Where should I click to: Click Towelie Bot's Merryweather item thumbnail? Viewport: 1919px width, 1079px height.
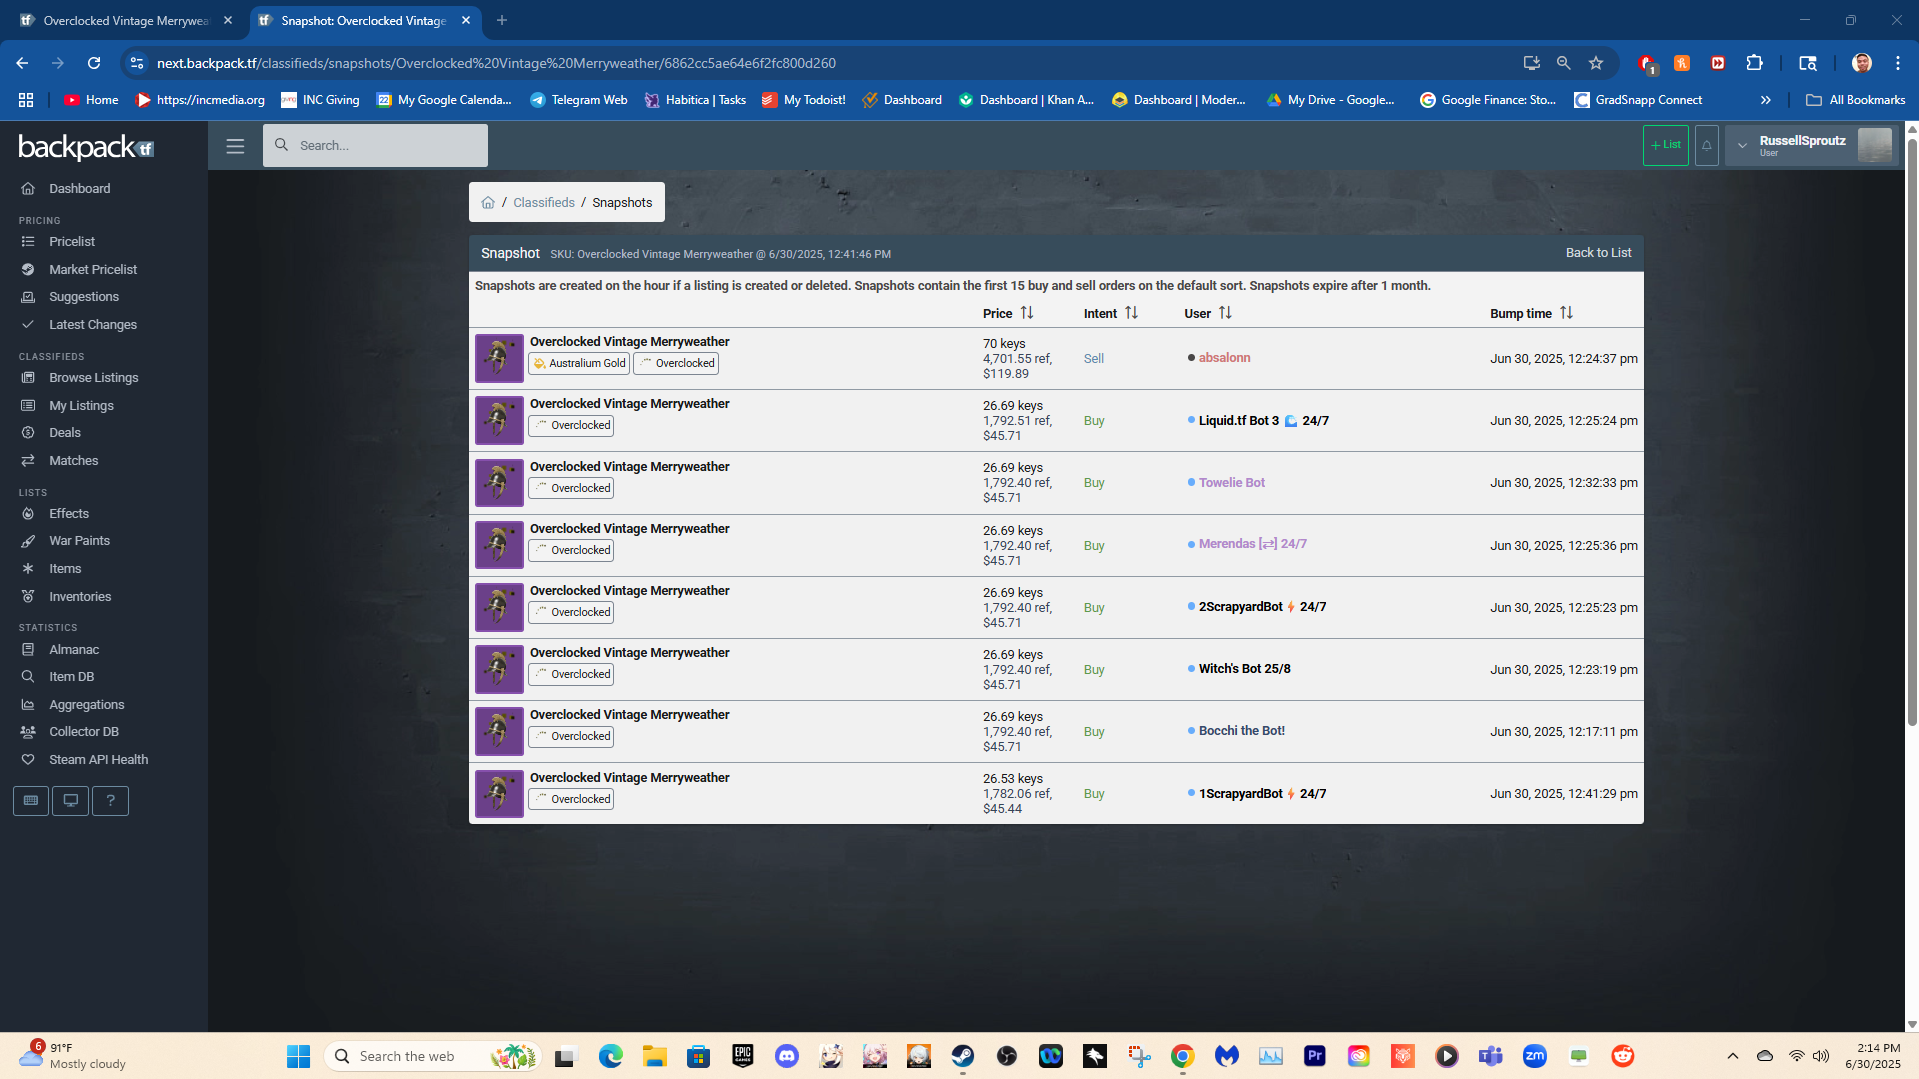coord(499,483)
